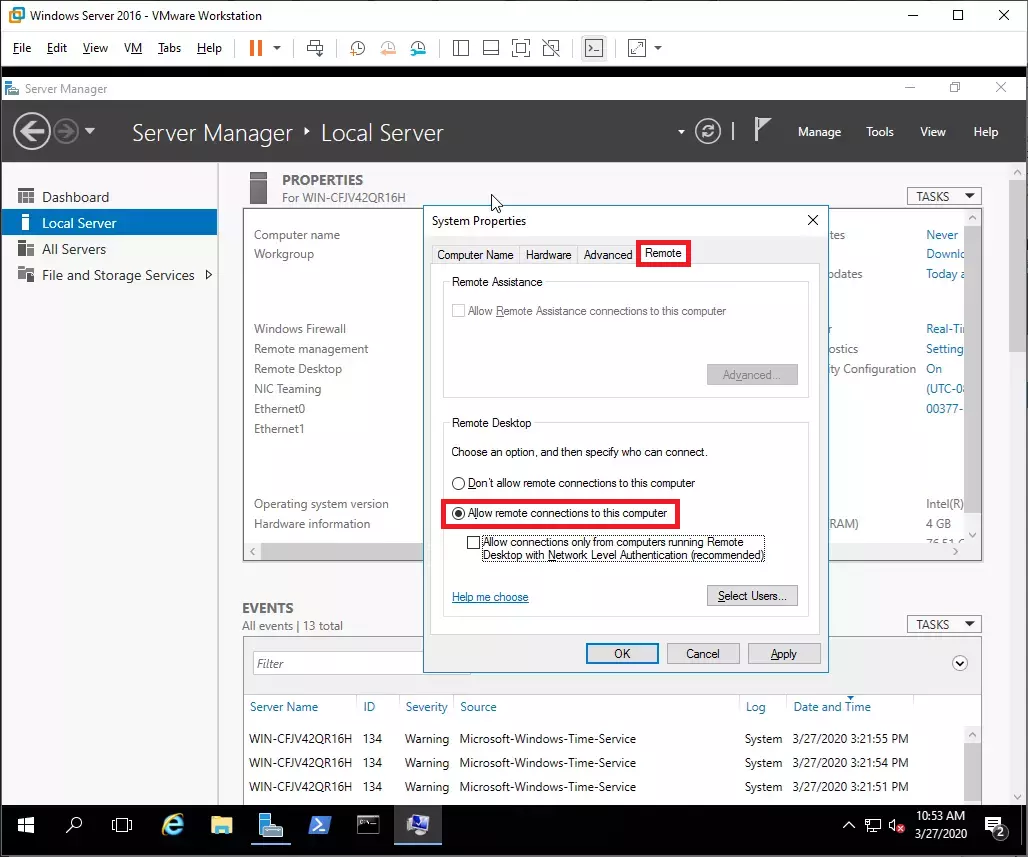Image resolution: width=1028 pixels, height=857 pixels.
Task: Switch to Advanced tab
Action: coord(608,254)
